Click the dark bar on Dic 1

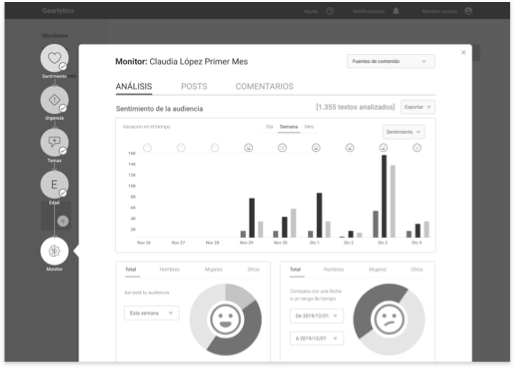point(319,215)
